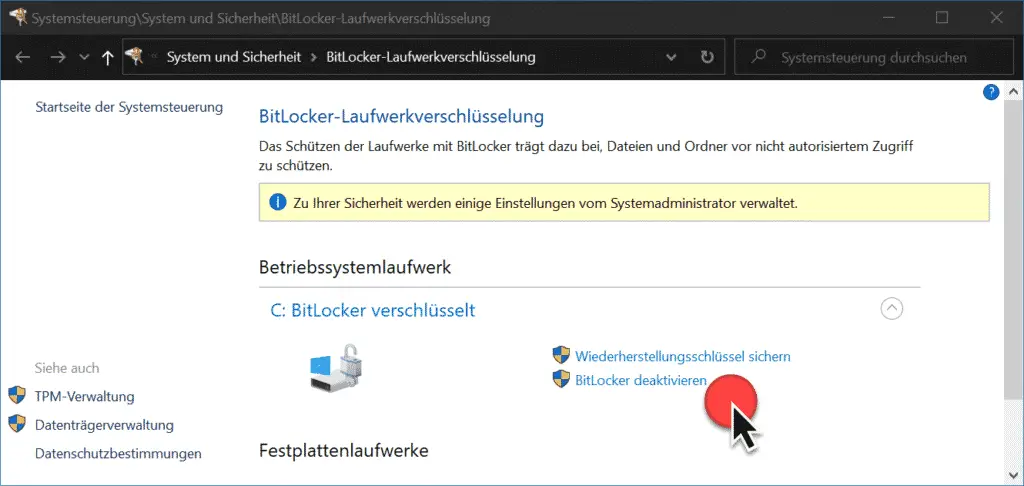Select BitLocker-Laufwerkverschlüsselung breadcrumb
Image resolution: width=1024 pixels, height=486 pixels.
pyautogui.click(x=430, y=57)
